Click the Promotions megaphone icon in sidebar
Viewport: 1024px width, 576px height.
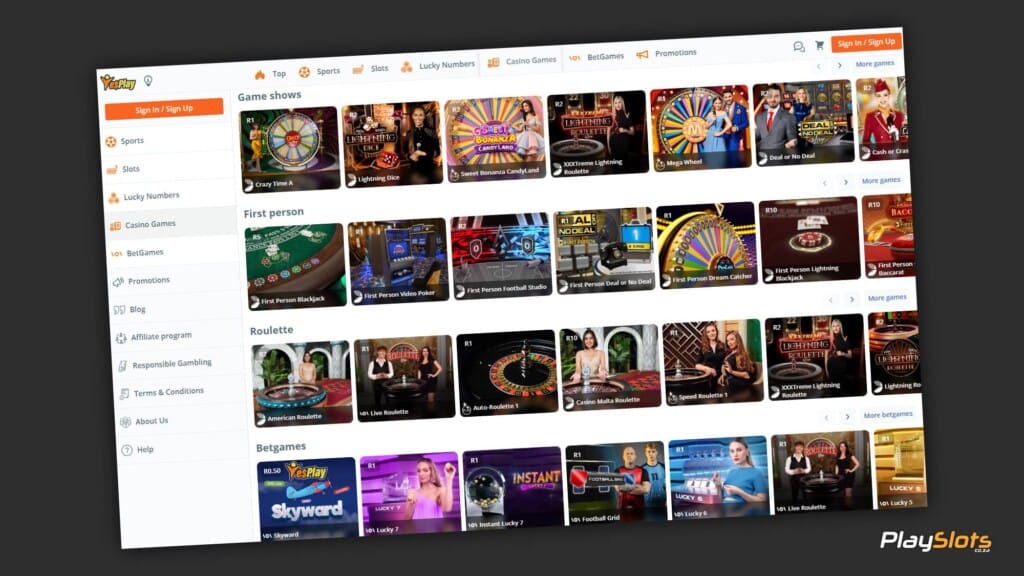(x=120, y=279)
